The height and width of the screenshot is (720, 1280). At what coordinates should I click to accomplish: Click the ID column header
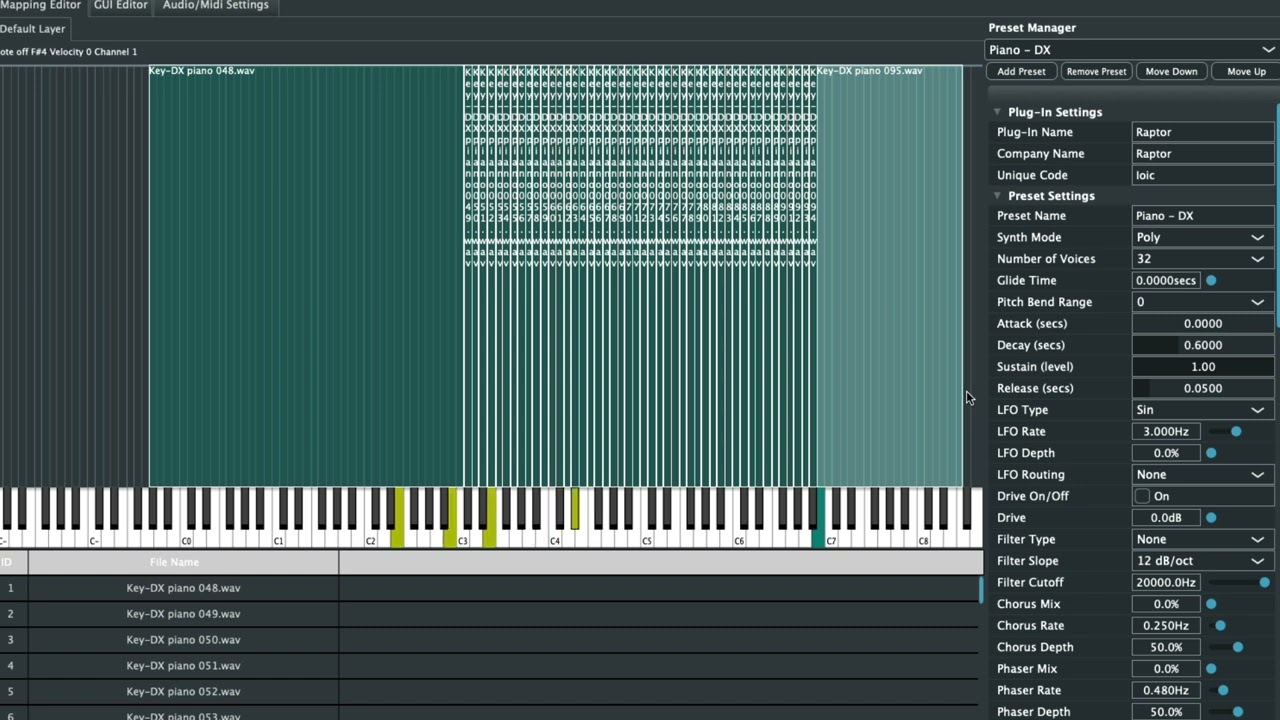click(13, 563)
